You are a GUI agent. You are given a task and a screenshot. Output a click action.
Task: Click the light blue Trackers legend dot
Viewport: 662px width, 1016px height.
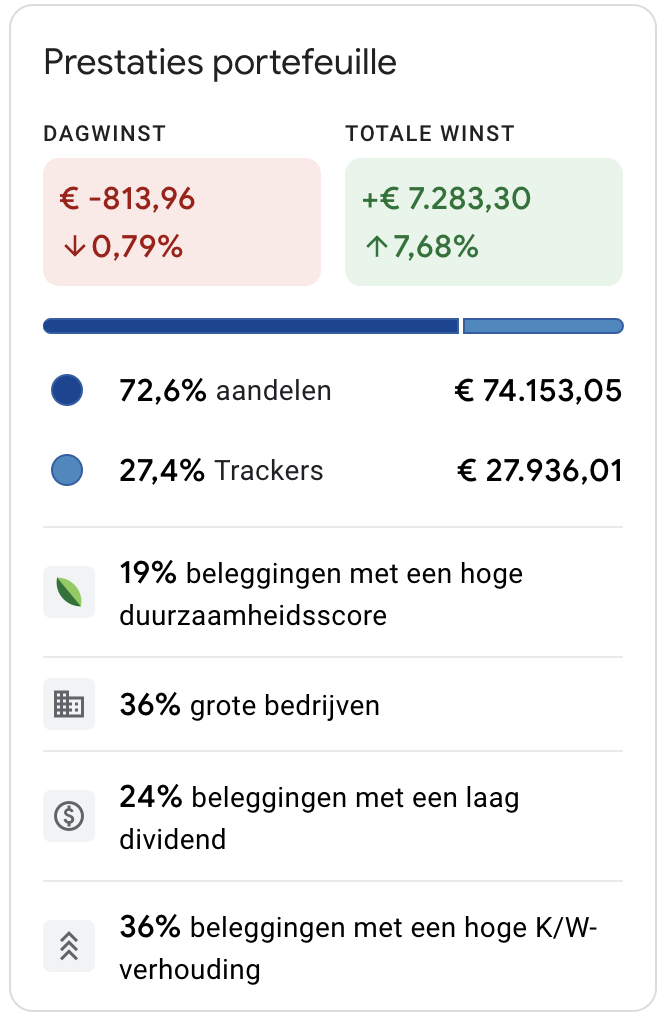pyautogui.click(x=67, y=470)
